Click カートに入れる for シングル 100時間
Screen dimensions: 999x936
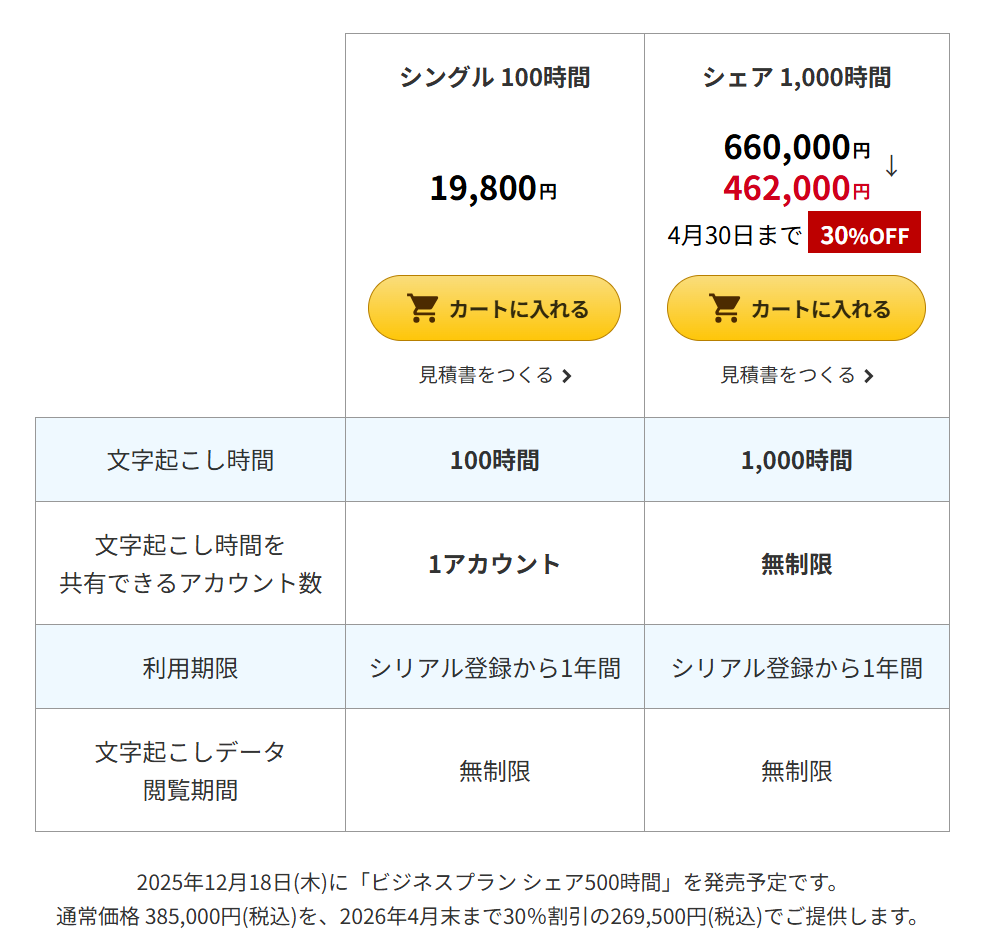point(494,308)
